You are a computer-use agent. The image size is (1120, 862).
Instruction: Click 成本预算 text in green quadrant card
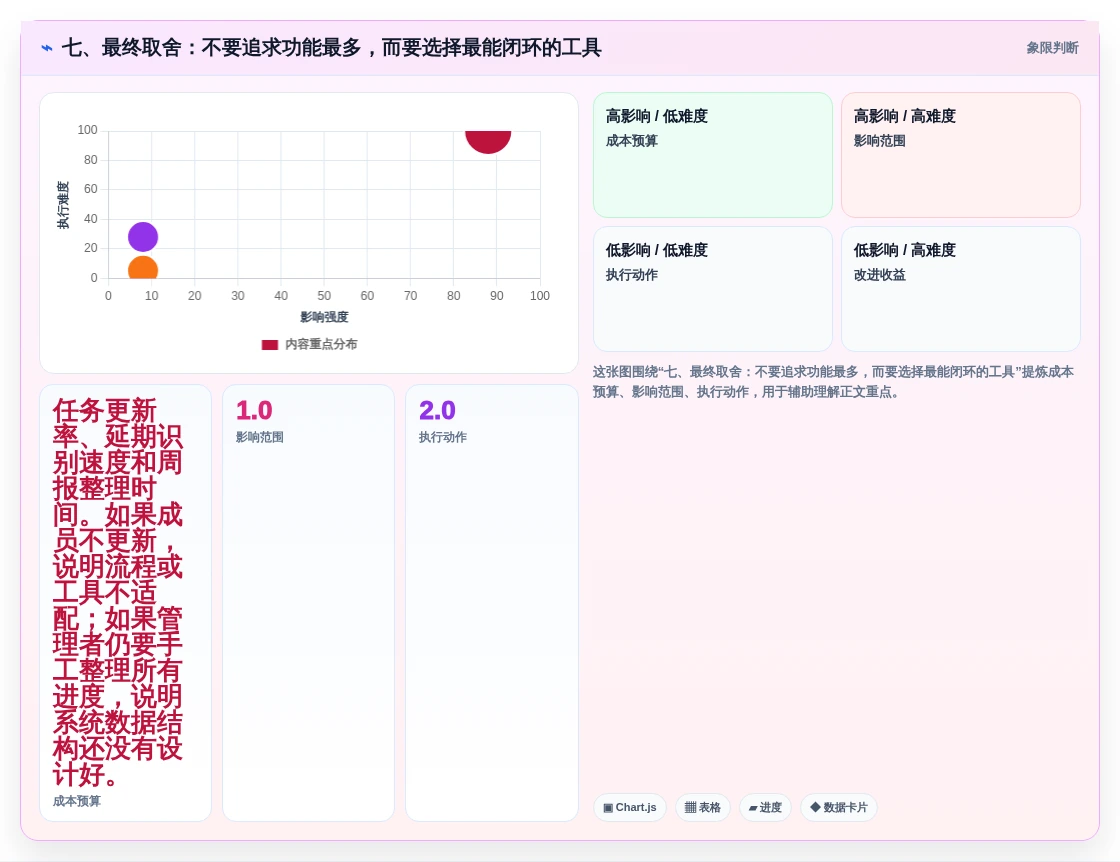631,141
